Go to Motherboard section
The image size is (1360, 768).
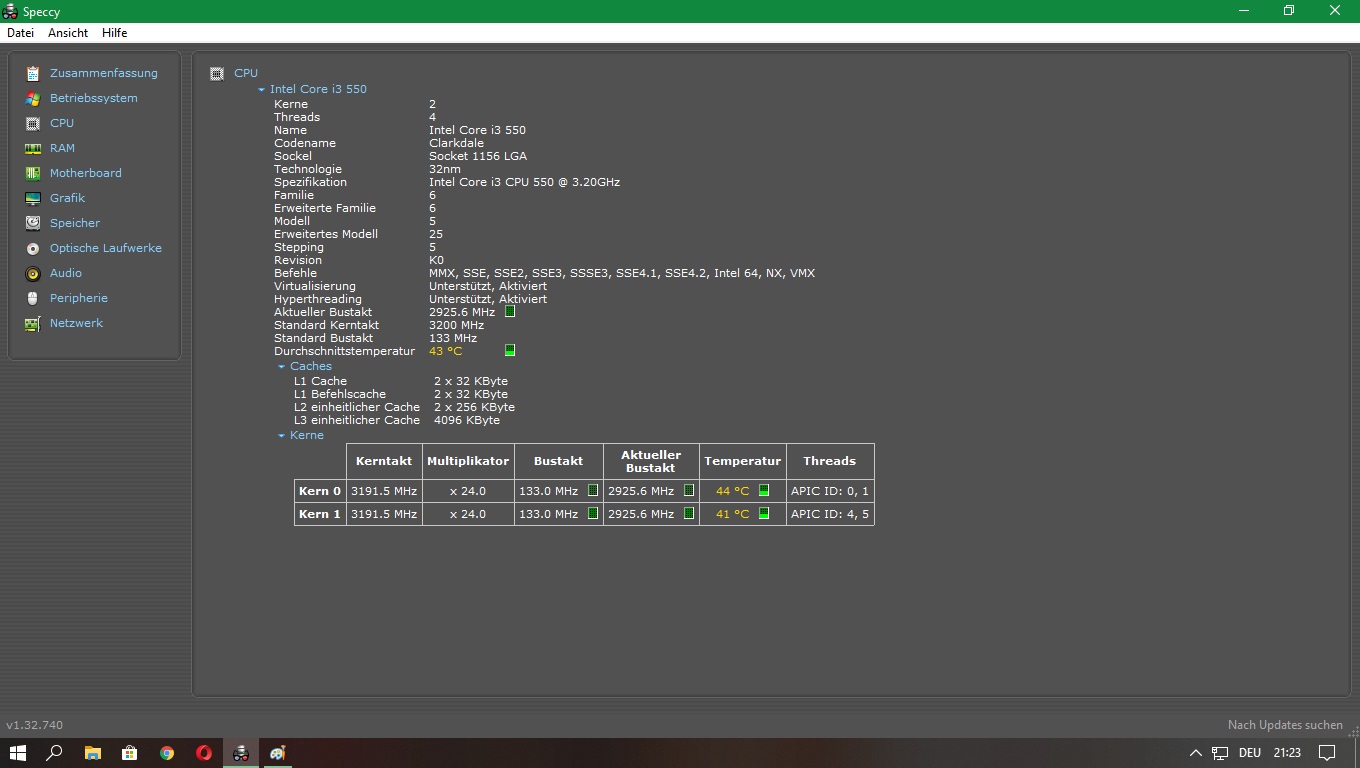86,173
